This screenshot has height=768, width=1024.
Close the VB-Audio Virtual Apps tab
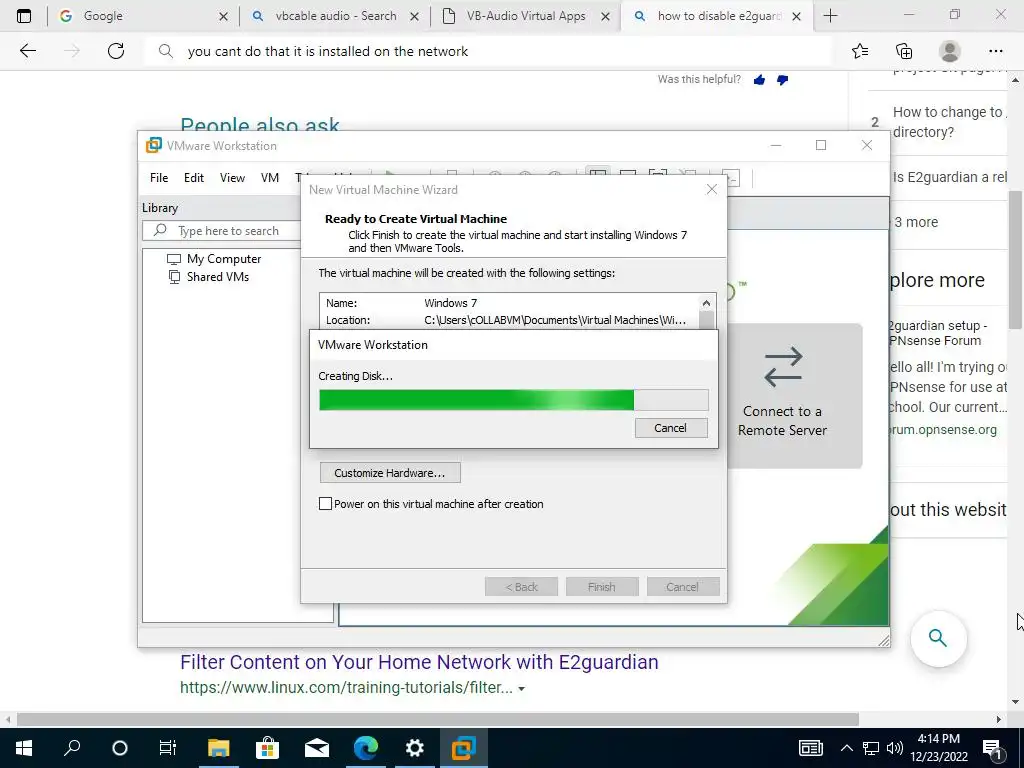tap(605, 16)
